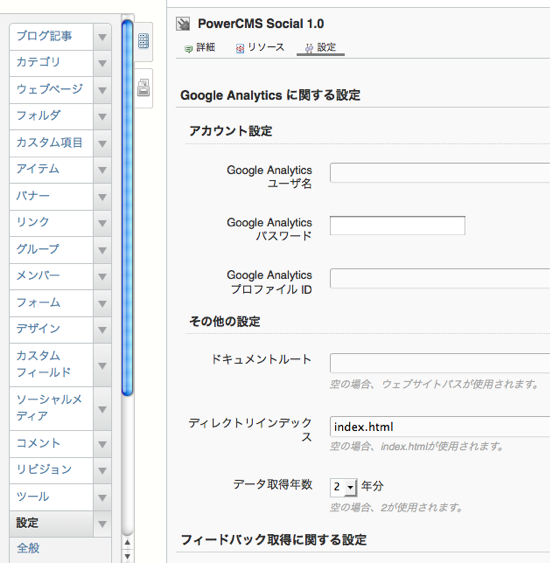Image resolution: width=550 pixels, height=563 pixels.
Task: Click the リソース tab's resource icon
Action: (240, 48)
